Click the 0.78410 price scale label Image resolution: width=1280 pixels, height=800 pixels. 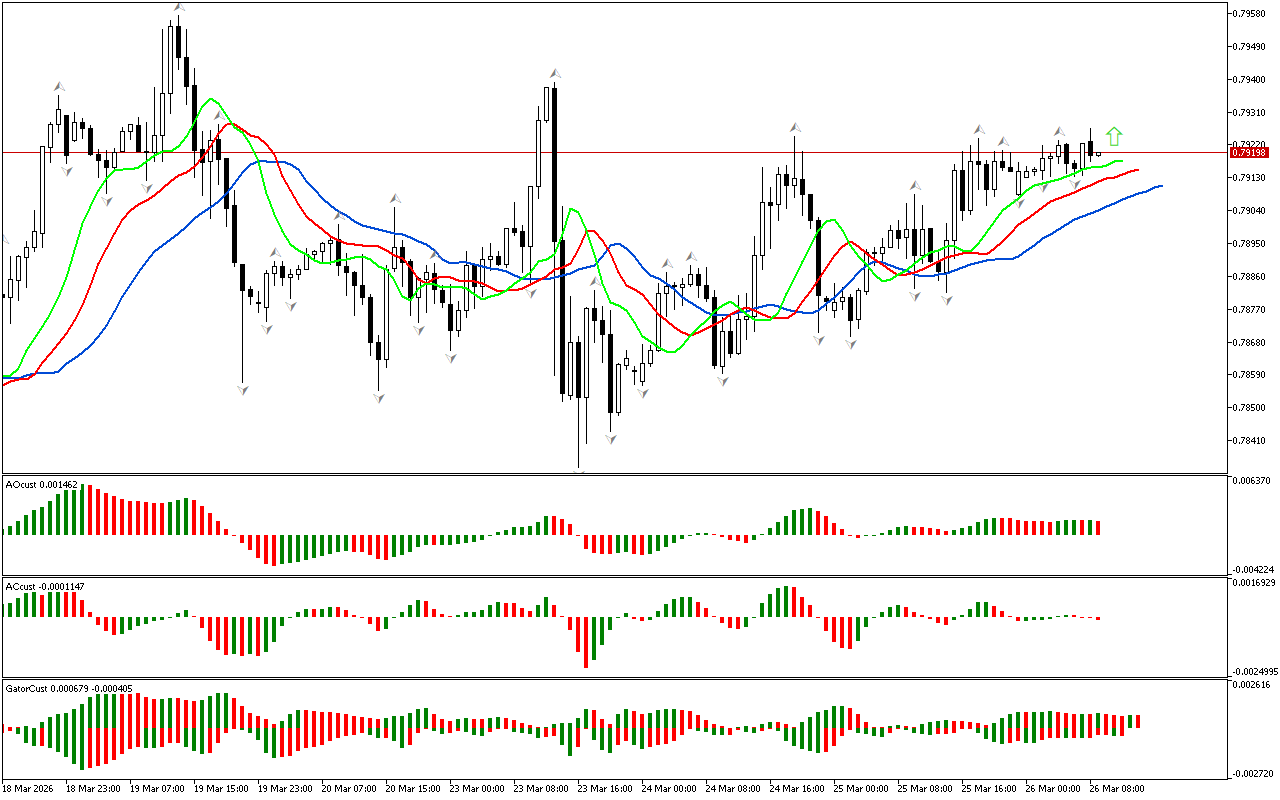1250,441
